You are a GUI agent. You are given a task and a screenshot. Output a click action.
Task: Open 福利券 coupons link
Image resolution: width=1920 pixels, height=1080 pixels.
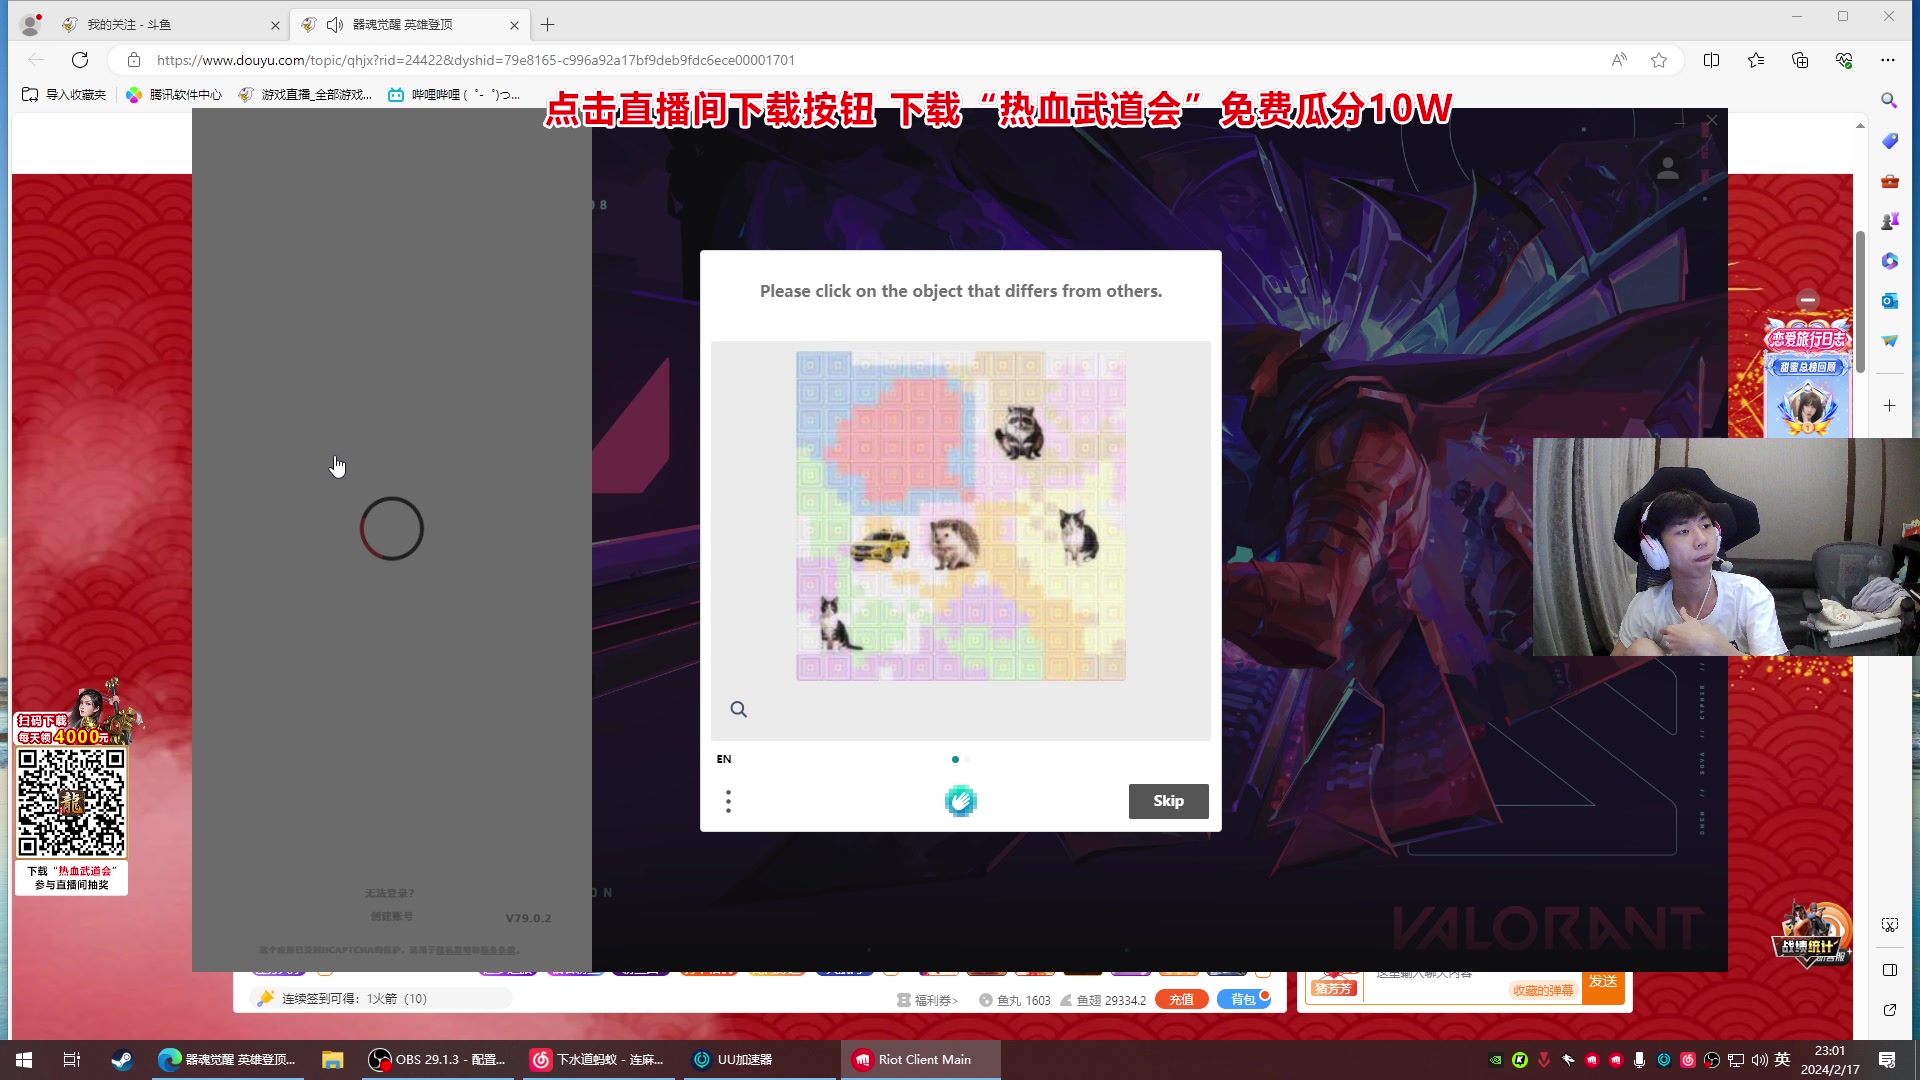pyautogui.click(x=927, y=1000)
